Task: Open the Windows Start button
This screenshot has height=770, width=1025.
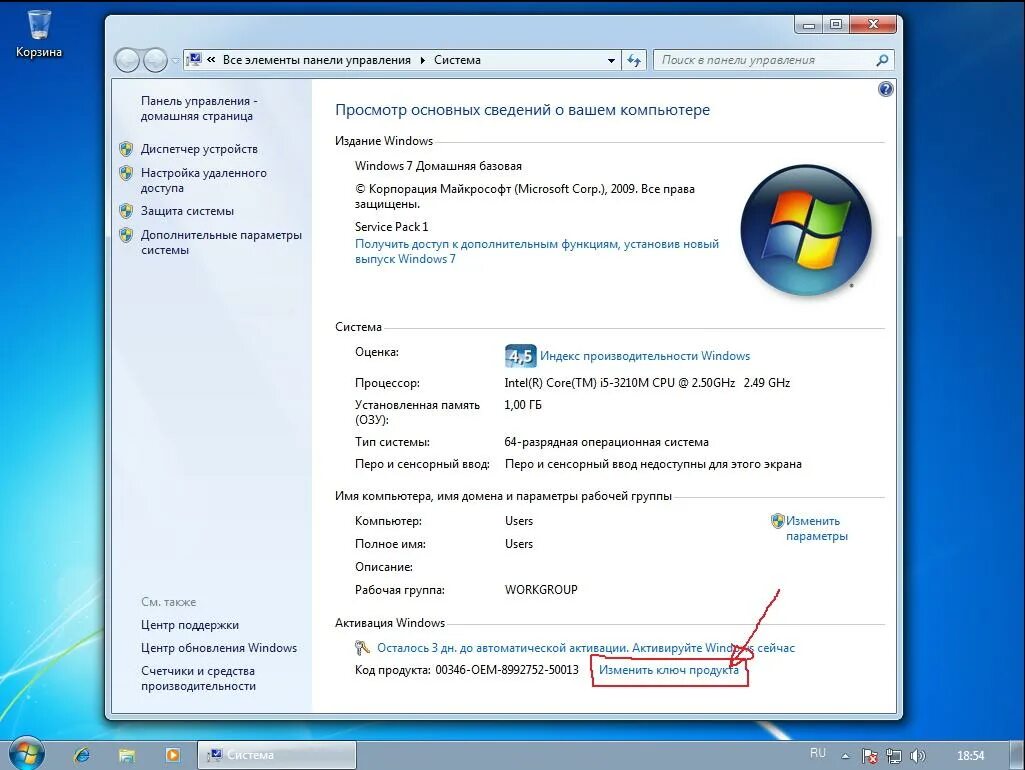Action: [25, 754]
